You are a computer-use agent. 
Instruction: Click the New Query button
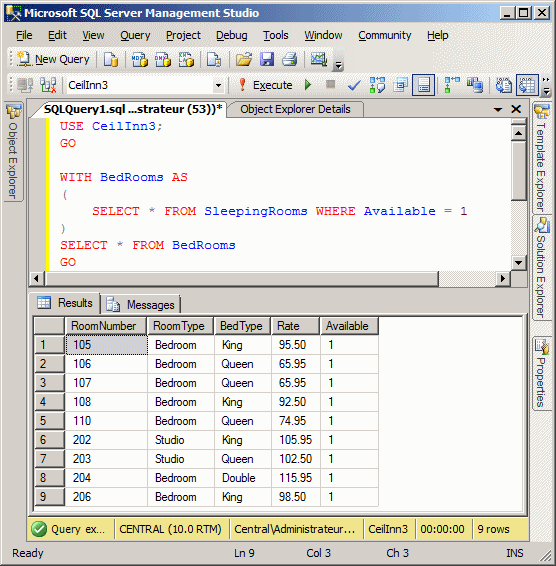click(x=53, y=59)
